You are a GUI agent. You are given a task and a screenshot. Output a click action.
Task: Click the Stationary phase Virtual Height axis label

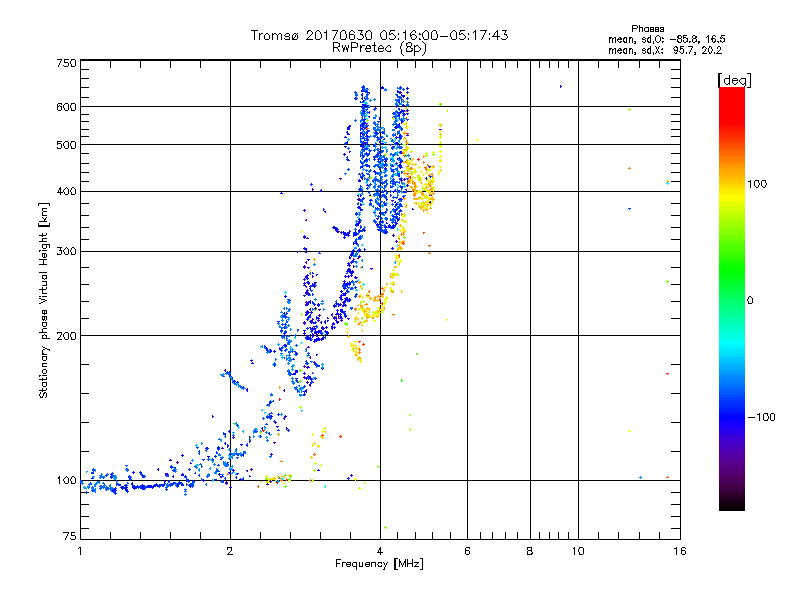point(44,301)
